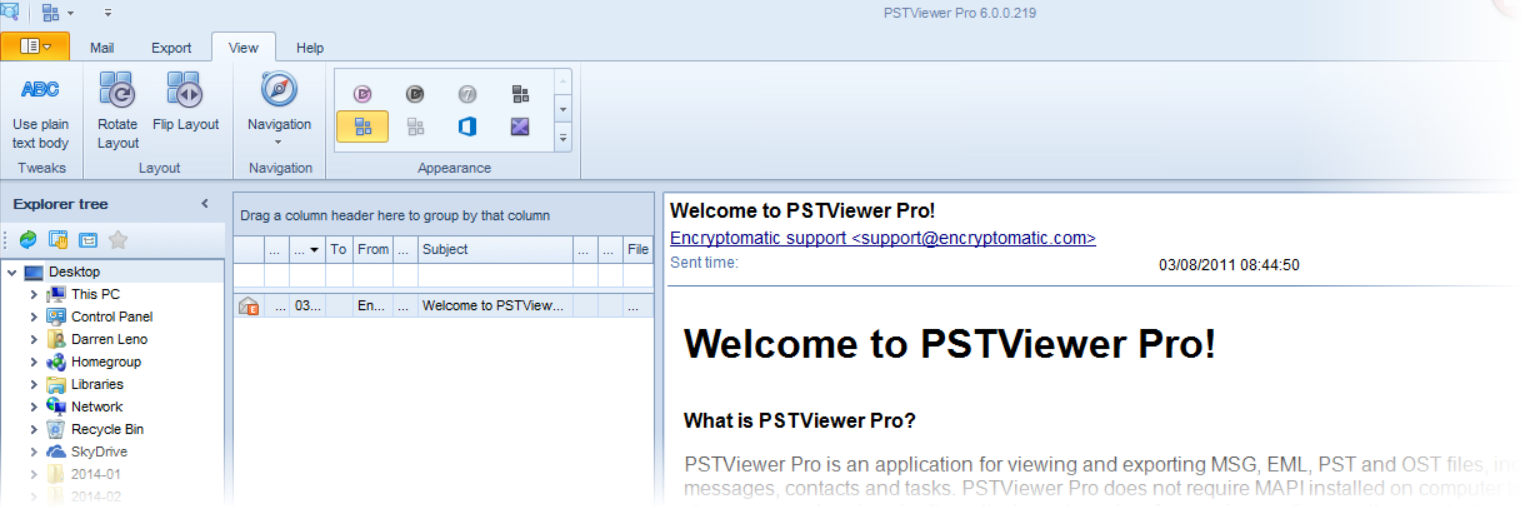Expand the Control Panel node
Viewport: 1522px width, 508px height.
coord(33,317)
